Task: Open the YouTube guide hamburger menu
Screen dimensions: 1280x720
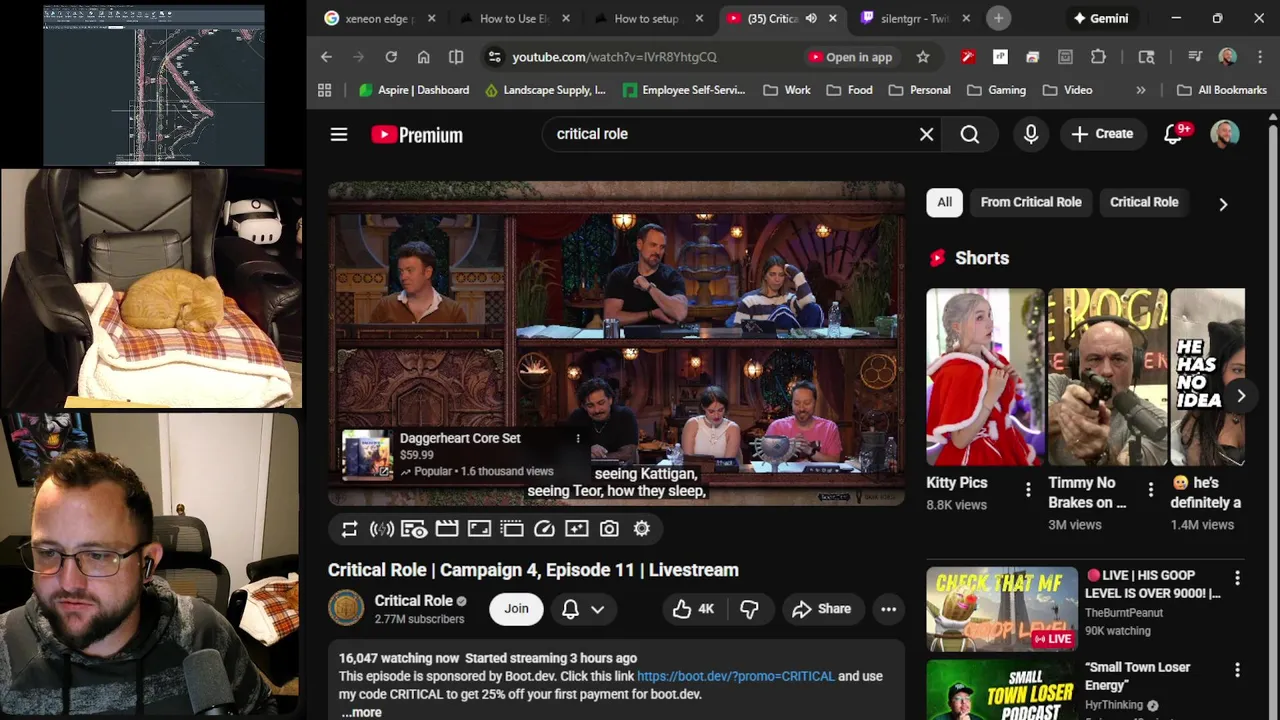Action: (339, 134)
